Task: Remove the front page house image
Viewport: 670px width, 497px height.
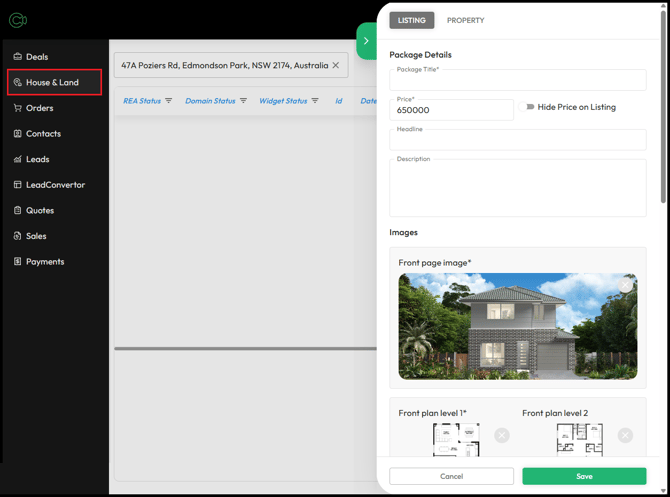Action: click(x=625, y=285)
